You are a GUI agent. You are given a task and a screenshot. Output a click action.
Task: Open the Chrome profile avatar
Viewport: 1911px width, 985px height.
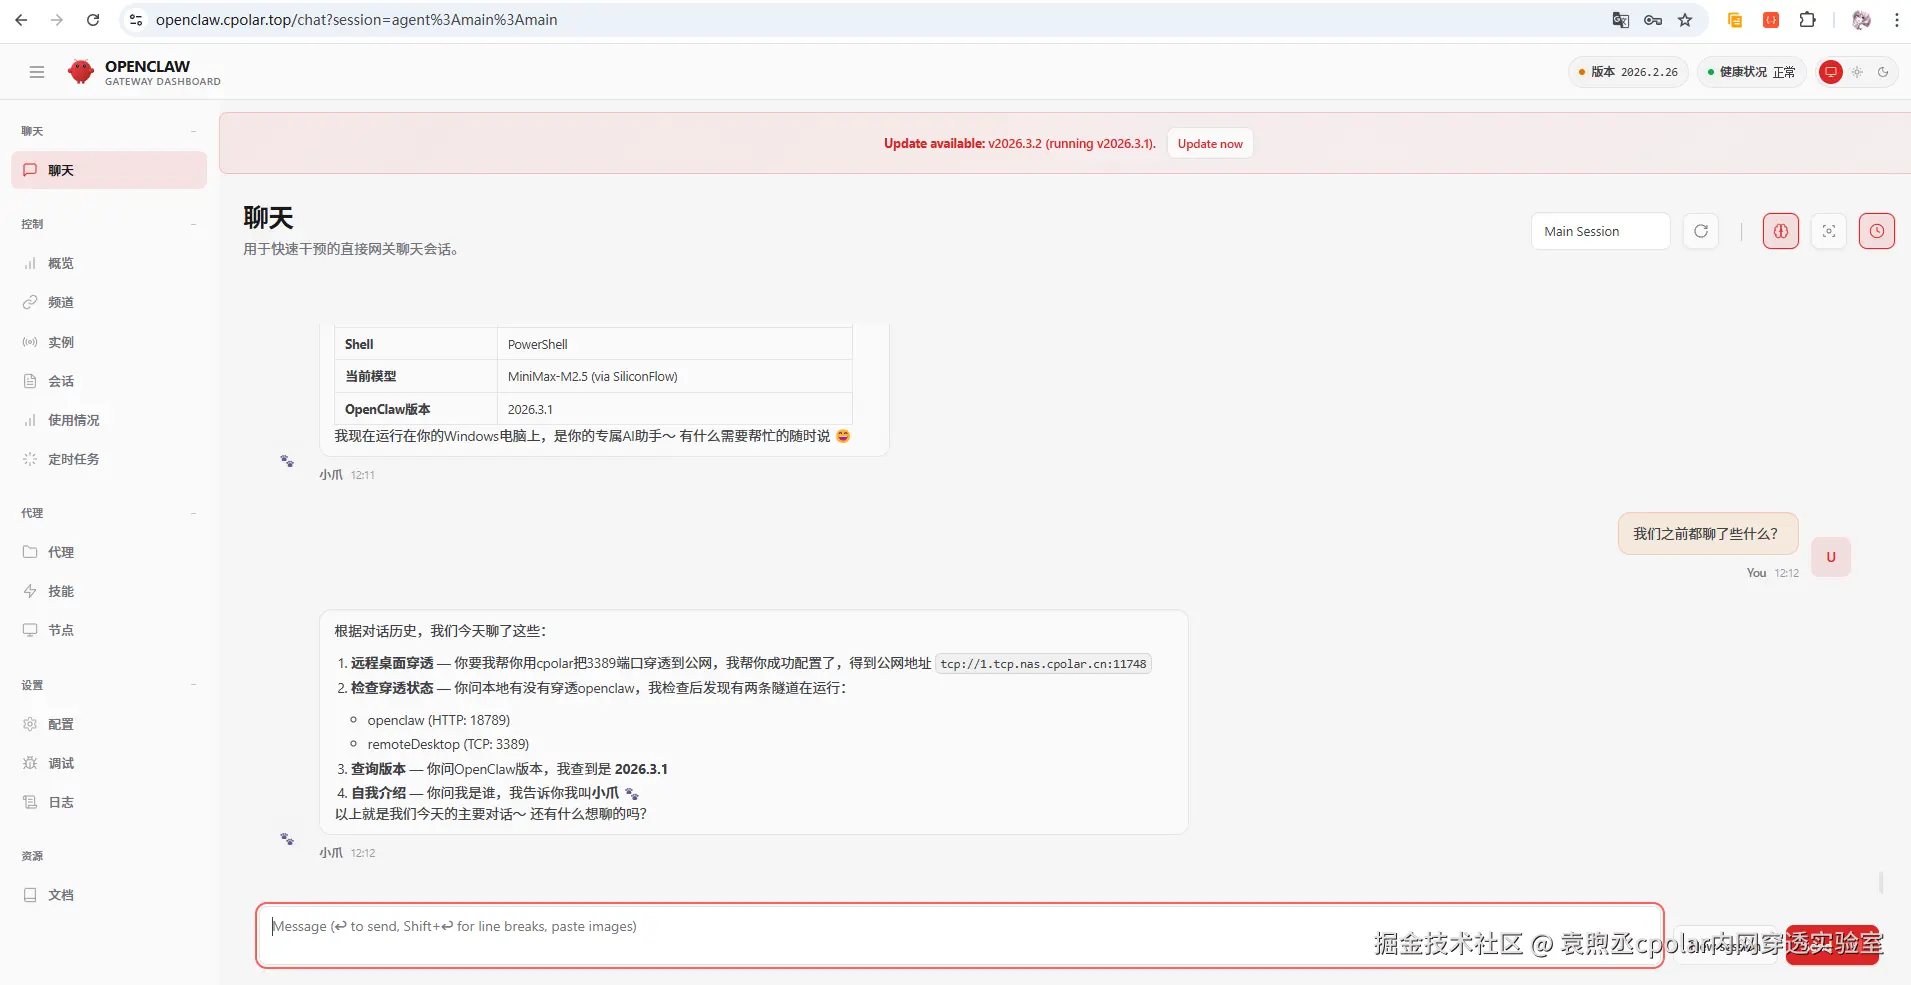coord(1861,20)
